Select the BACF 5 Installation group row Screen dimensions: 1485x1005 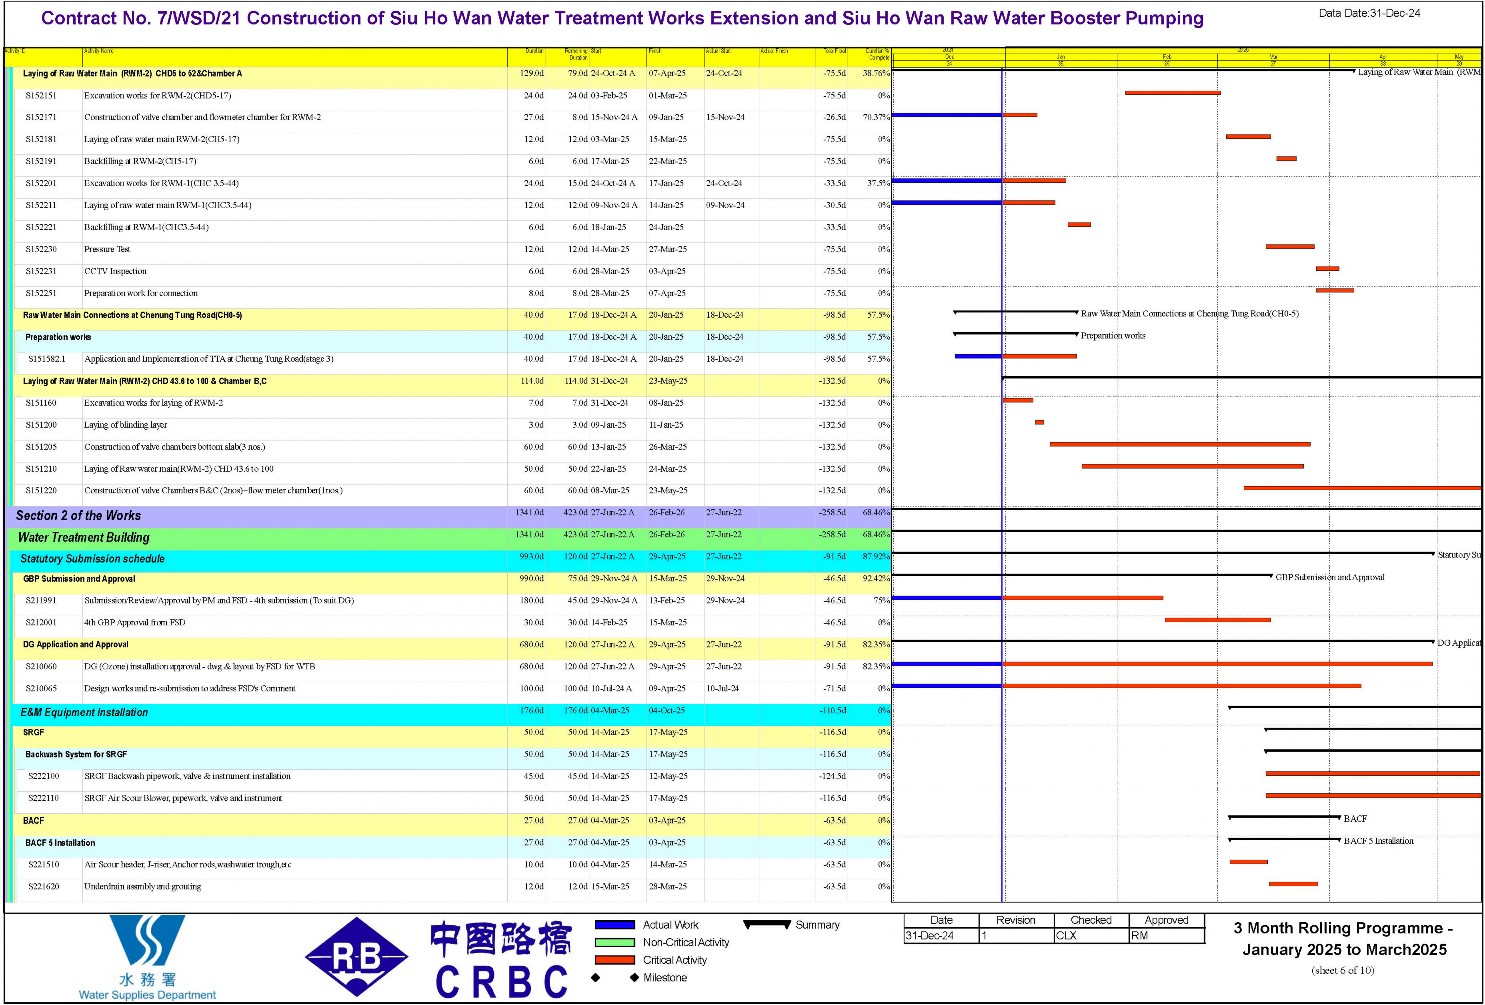click(x=454, y=843)
